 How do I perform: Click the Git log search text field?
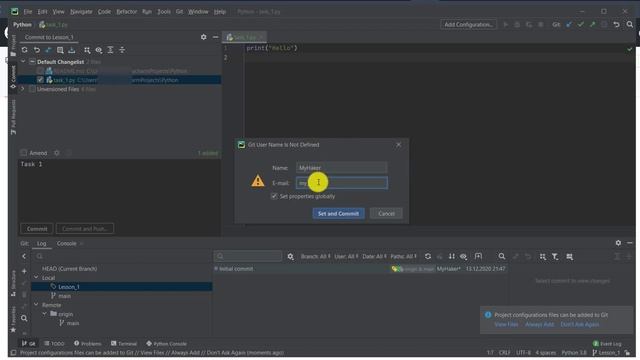tap(248, 256)
